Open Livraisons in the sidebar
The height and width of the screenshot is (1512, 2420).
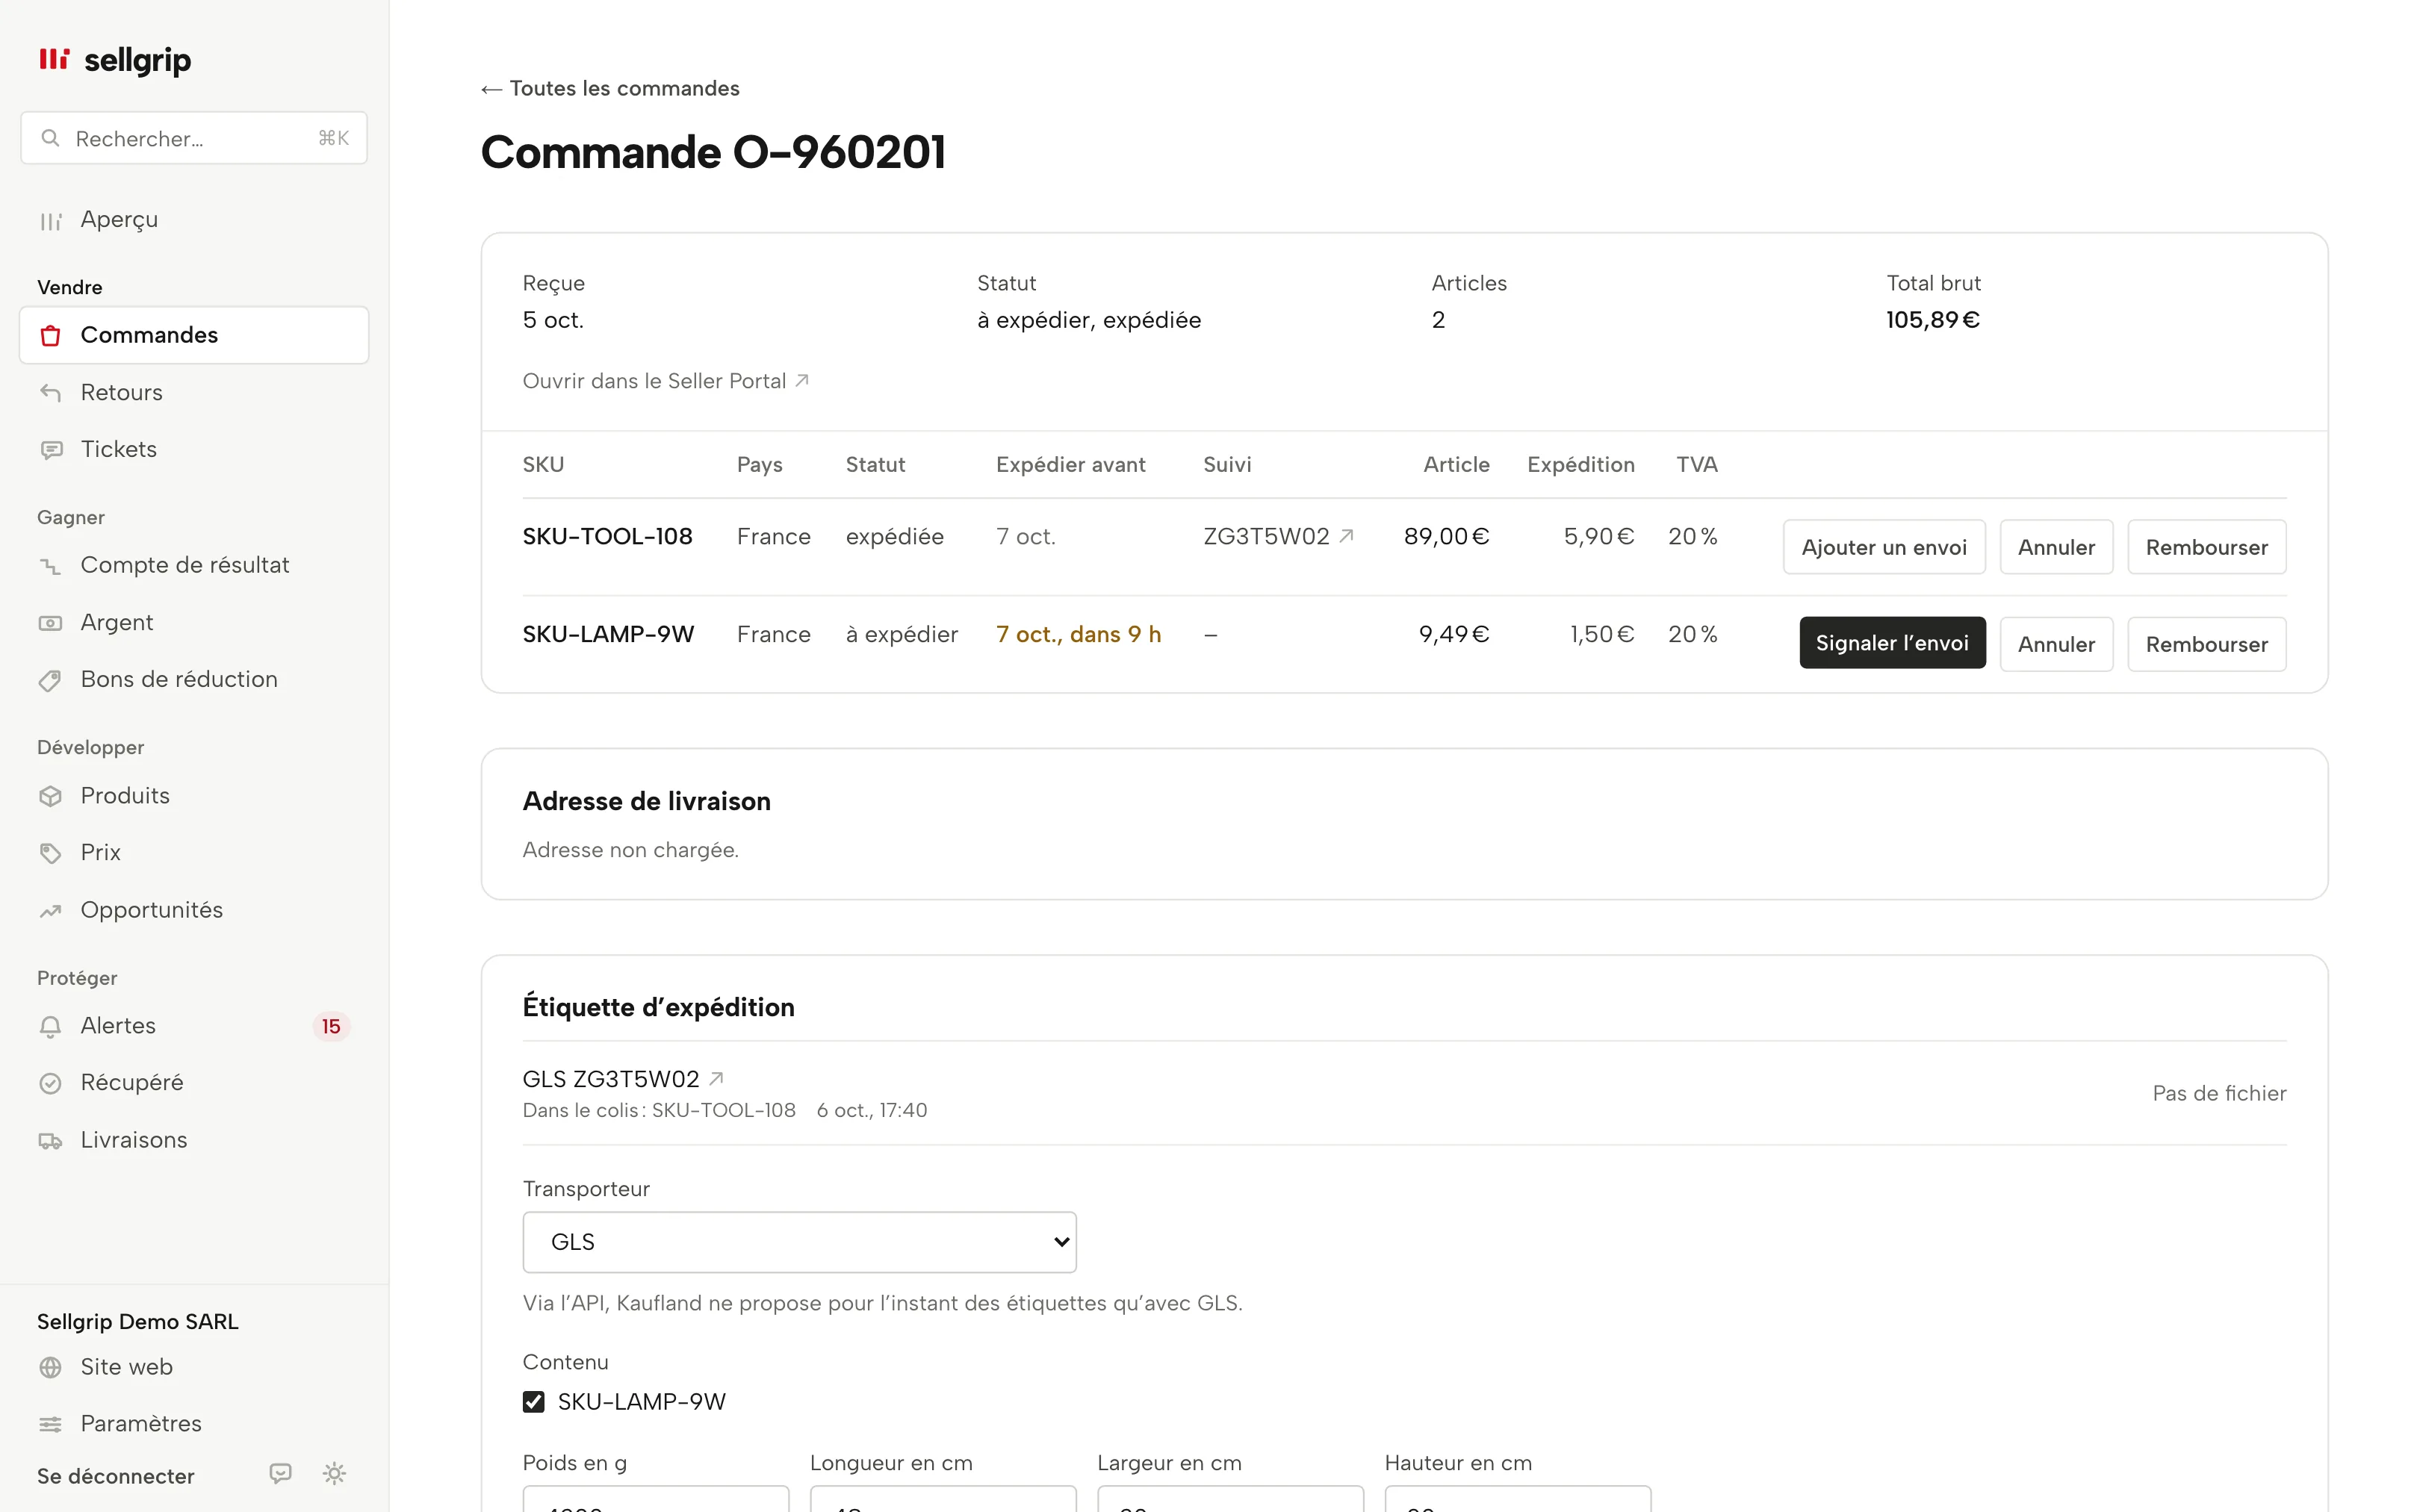point(194,1141)
